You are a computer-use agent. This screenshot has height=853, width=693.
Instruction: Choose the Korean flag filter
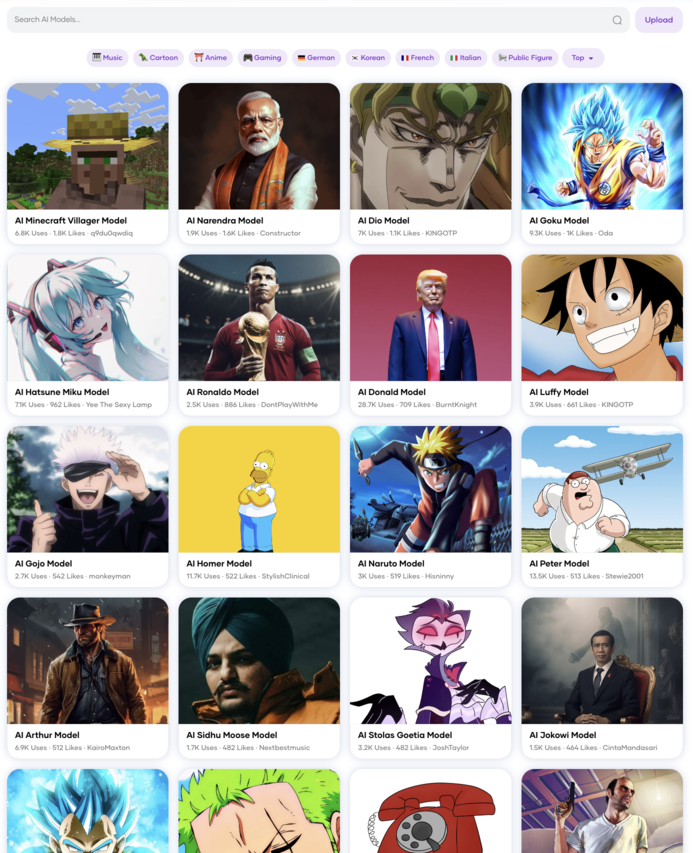pos(368,58)
